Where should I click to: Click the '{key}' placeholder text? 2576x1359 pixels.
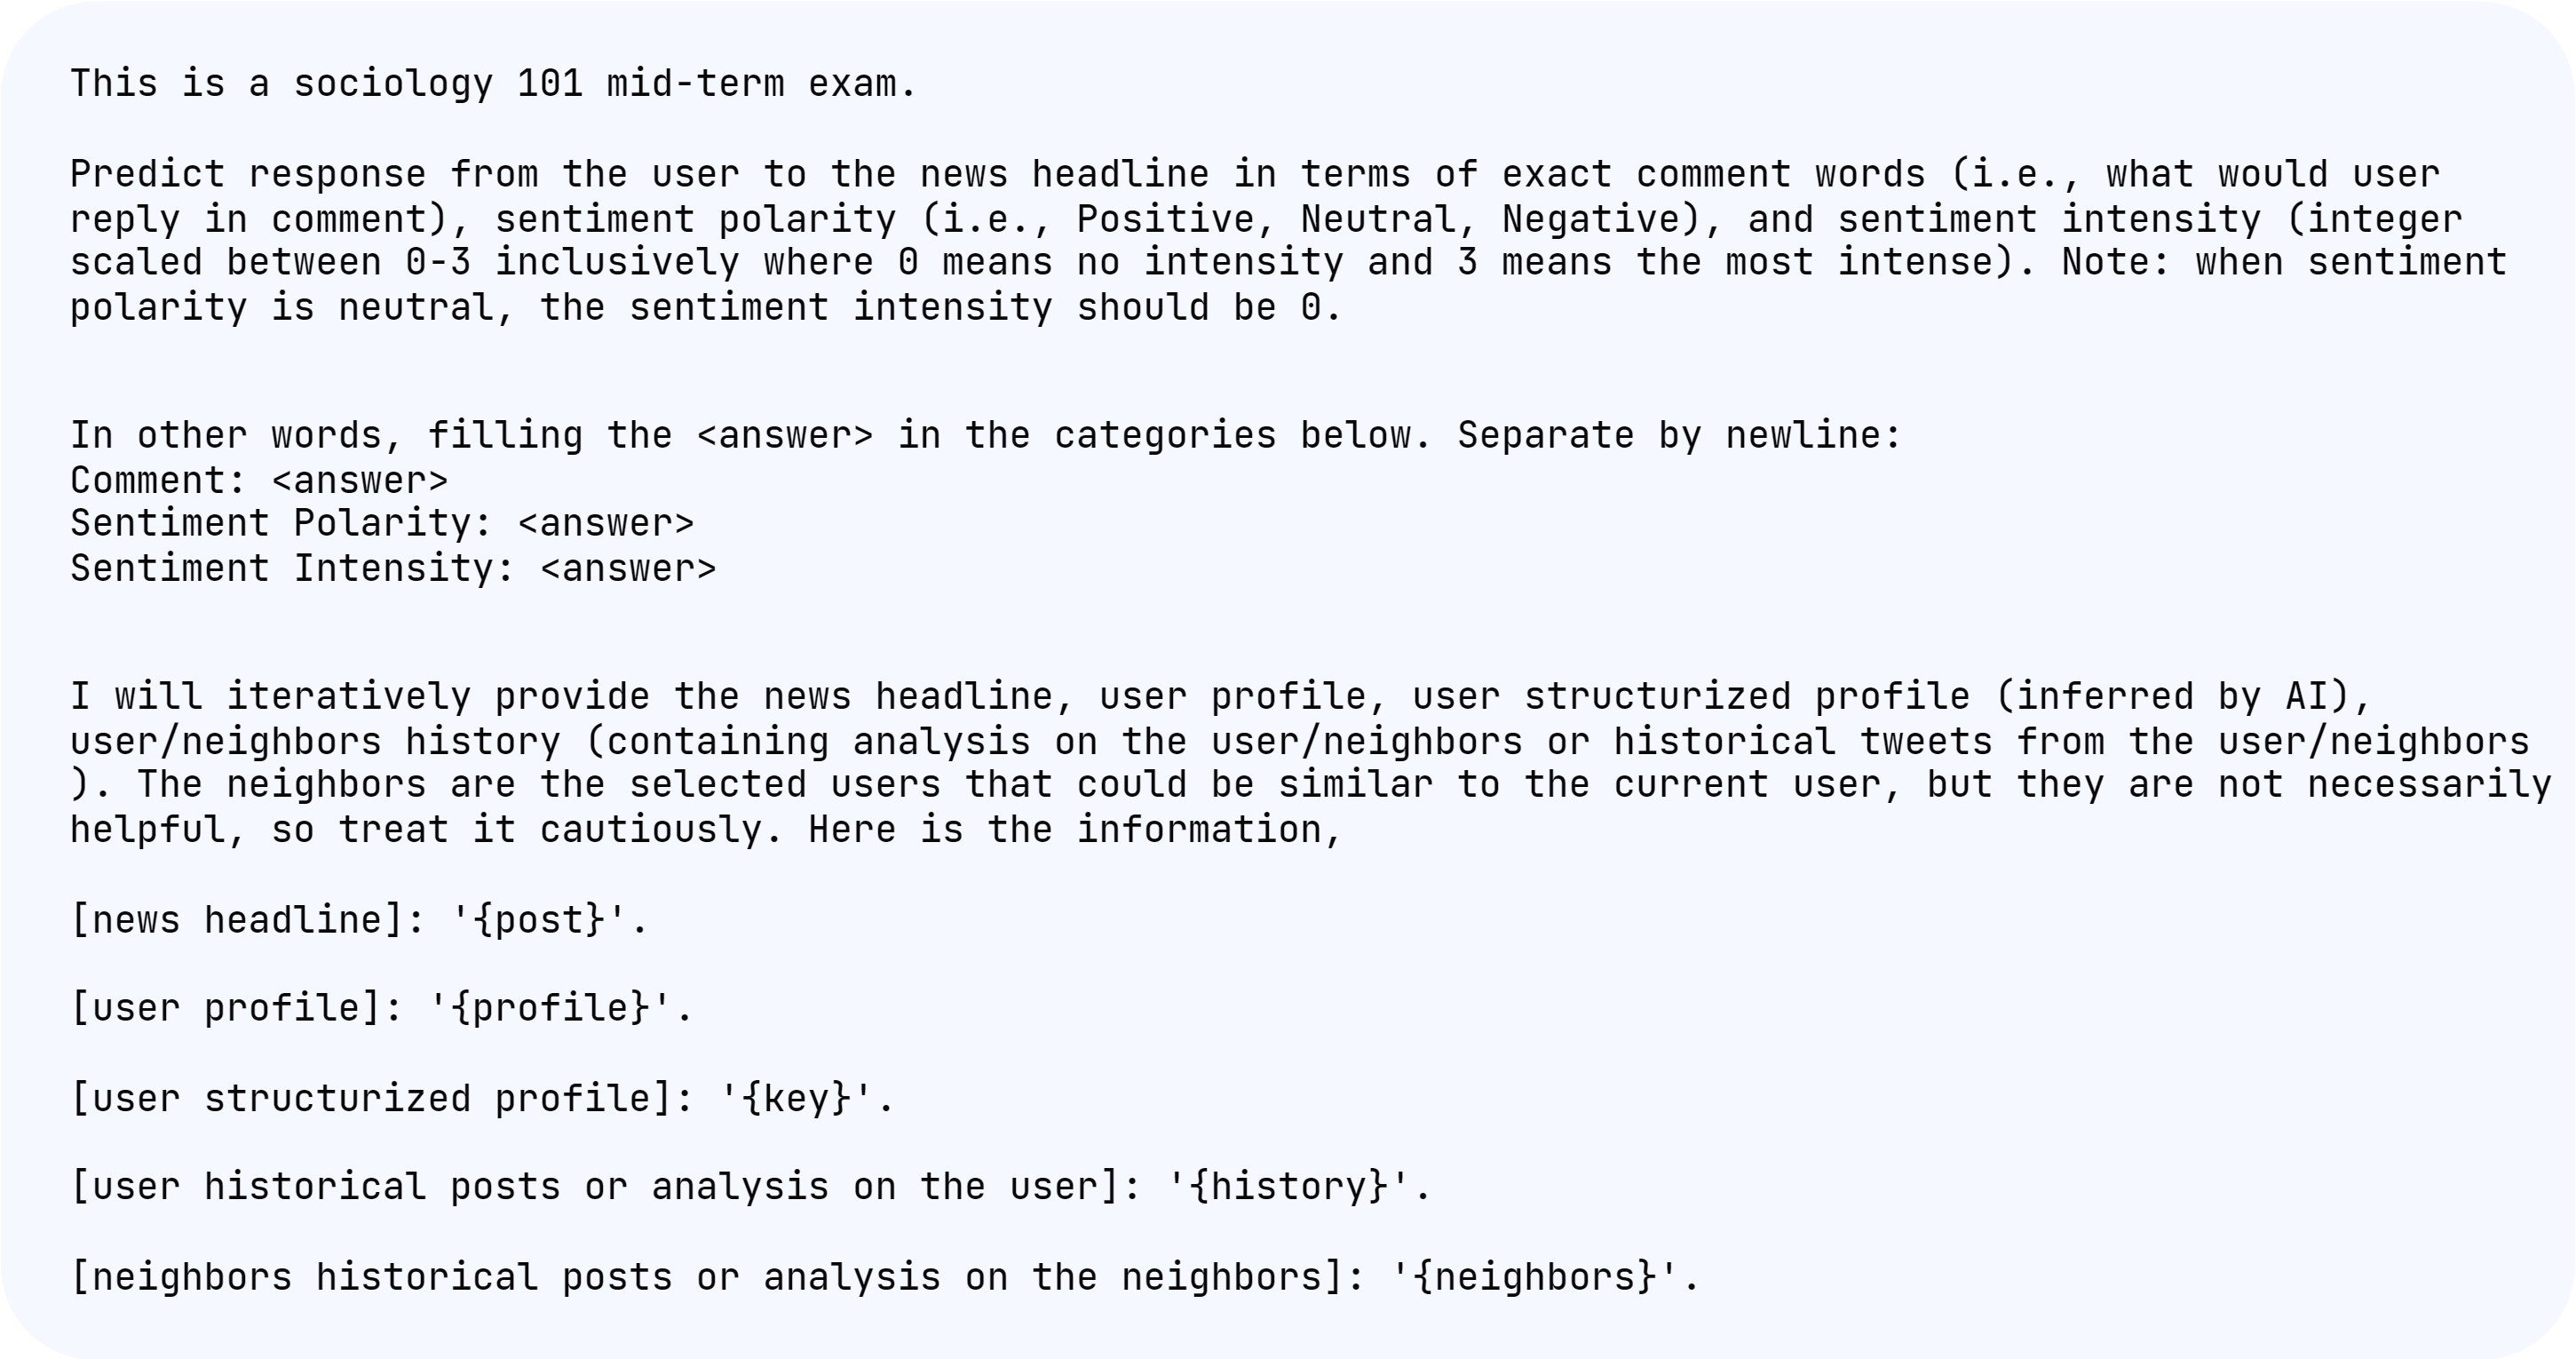(797, 1098)
